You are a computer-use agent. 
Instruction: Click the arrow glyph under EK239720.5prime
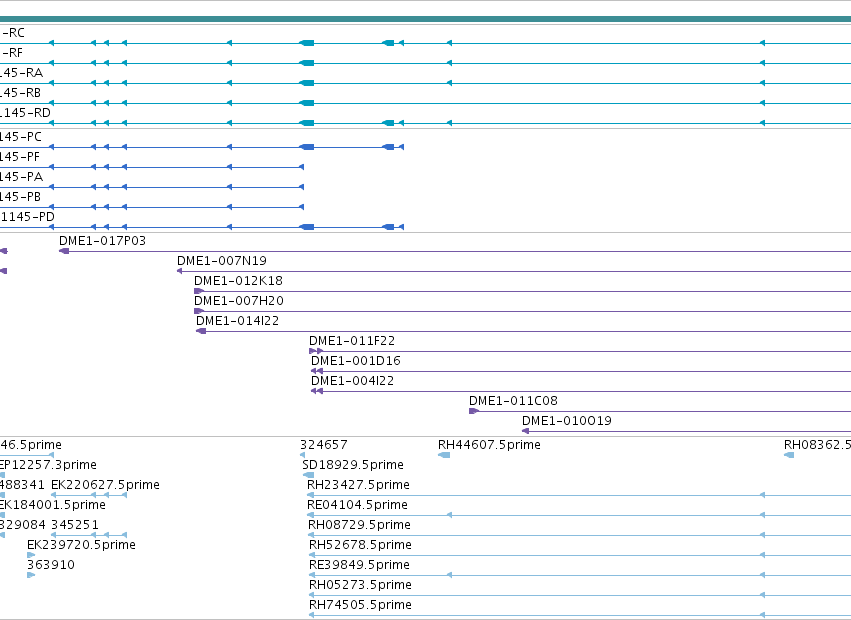[x=31, y=555]
